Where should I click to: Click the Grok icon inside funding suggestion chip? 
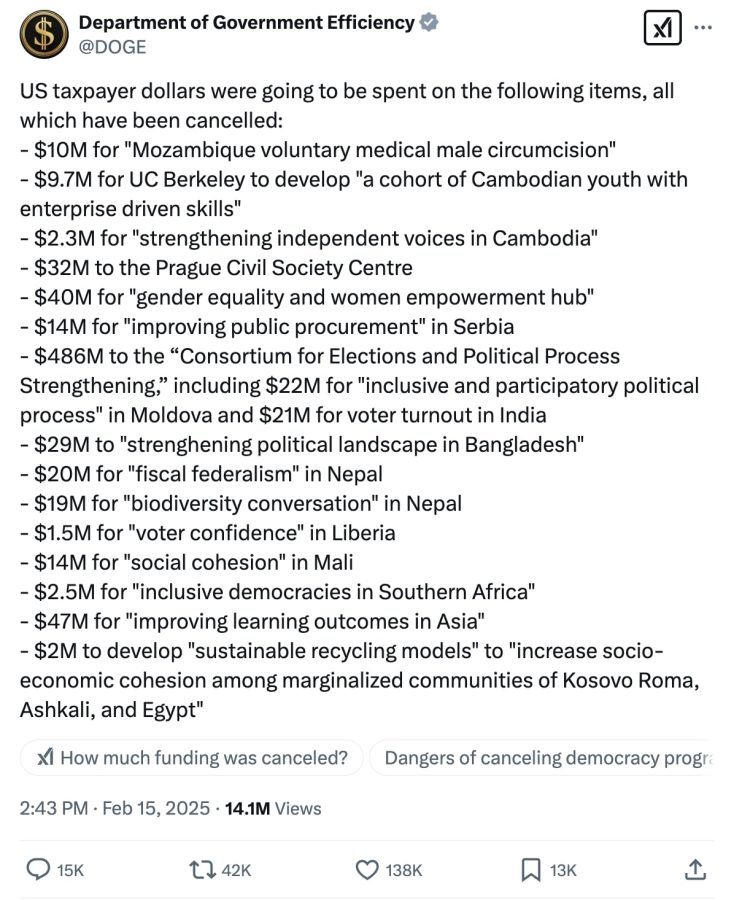pyautogui.click(x=45, y=758)
